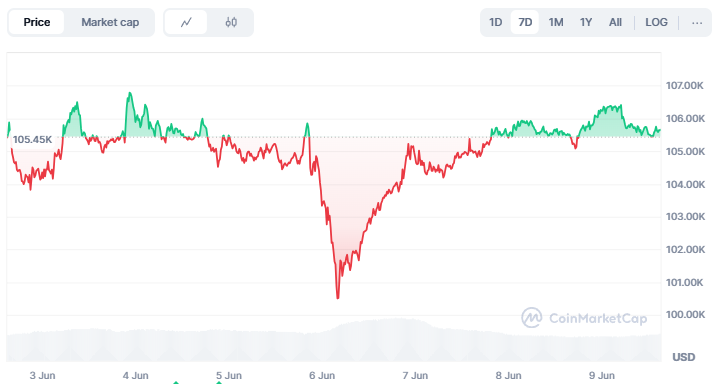Click the USD currency label
This screenshot has width=719, height=384.
684,357
